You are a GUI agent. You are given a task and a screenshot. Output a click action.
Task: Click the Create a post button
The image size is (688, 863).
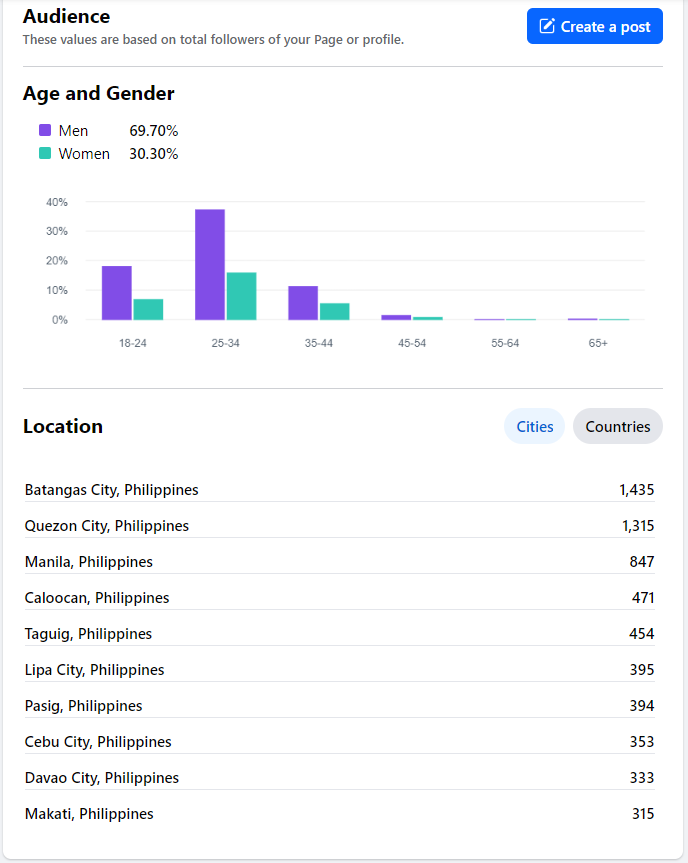click(x=595, y=26)
